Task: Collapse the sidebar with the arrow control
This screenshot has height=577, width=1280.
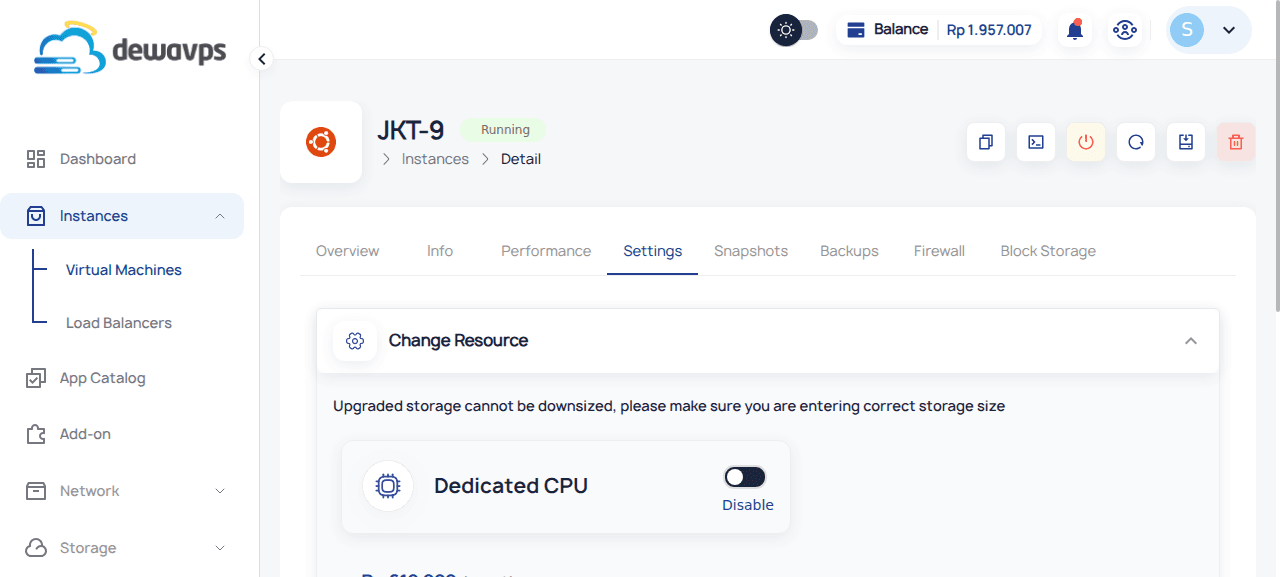Action: pyautogui.click(x=261, y=59)
